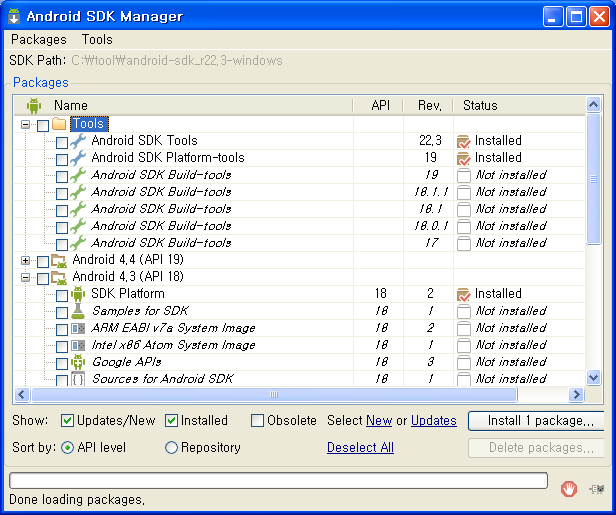
Task: Click the red stop hand icon
Action: (x=568, y=489)
